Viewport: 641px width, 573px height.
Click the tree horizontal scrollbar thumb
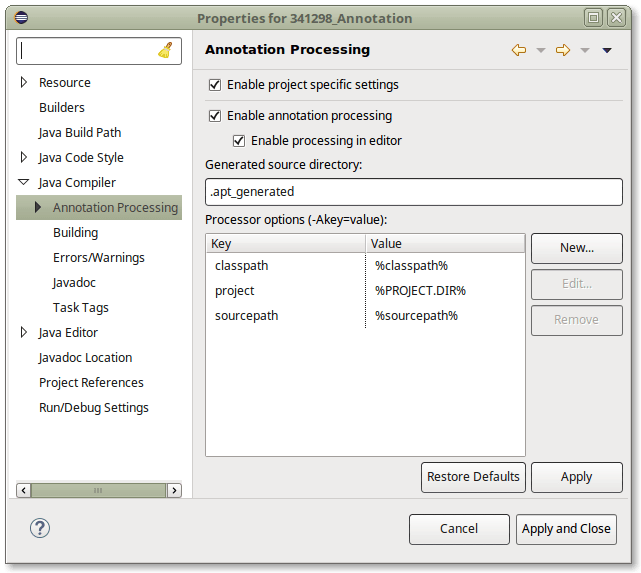(98, 490)
